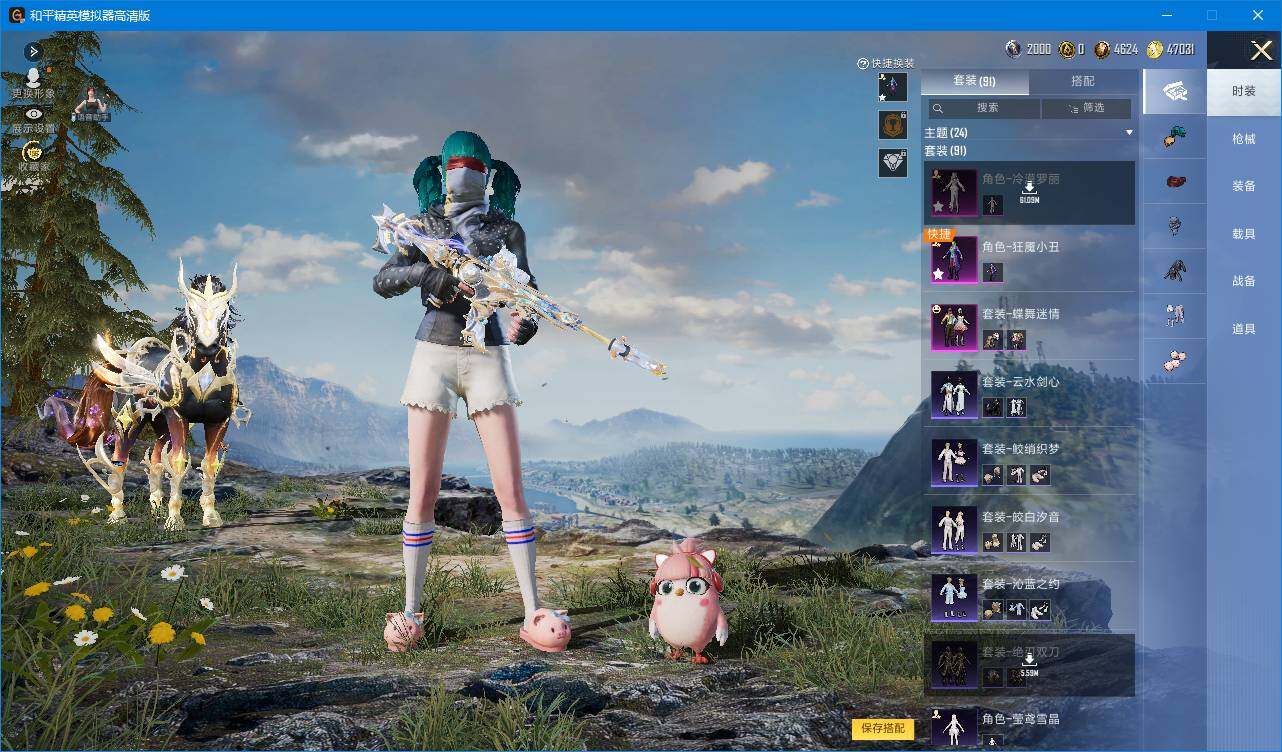
Task: Open the red mask category icon
Action: point(1175,183)
